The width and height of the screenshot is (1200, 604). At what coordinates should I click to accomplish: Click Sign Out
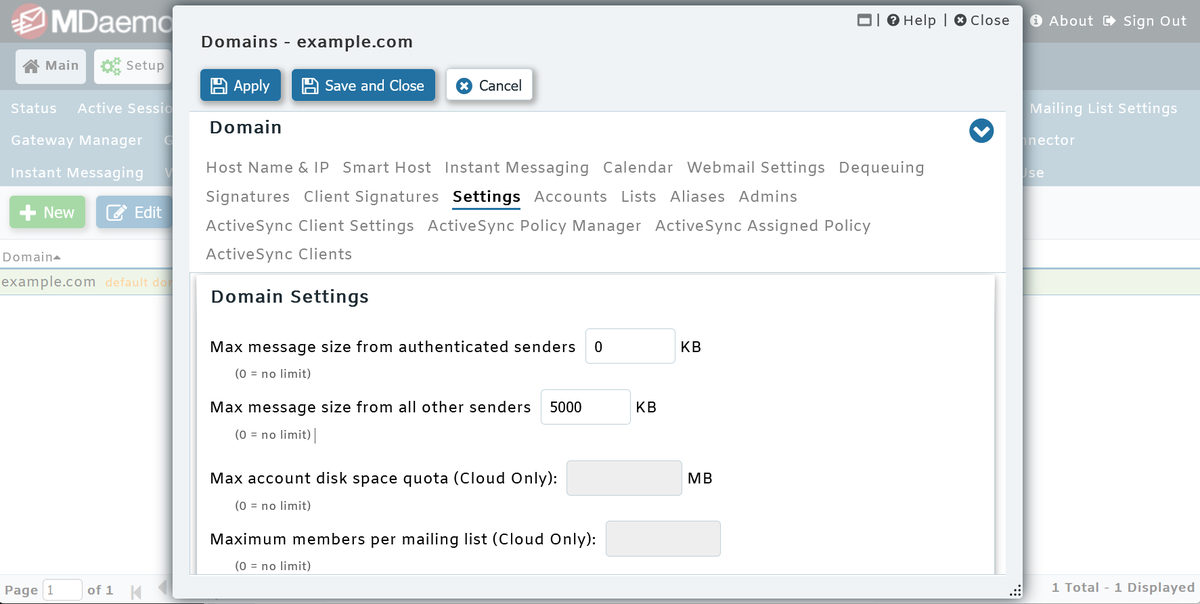[x=1145, y=20]
